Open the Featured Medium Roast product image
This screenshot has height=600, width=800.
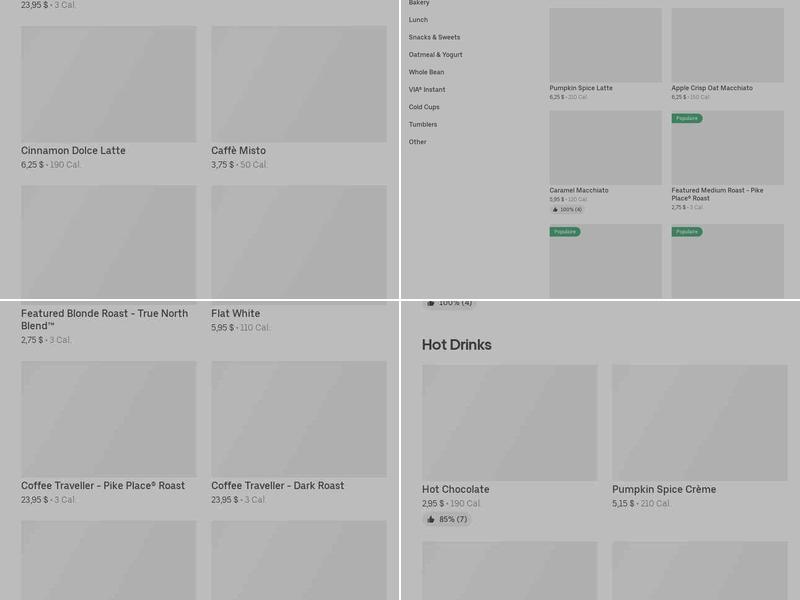point(728,148)
